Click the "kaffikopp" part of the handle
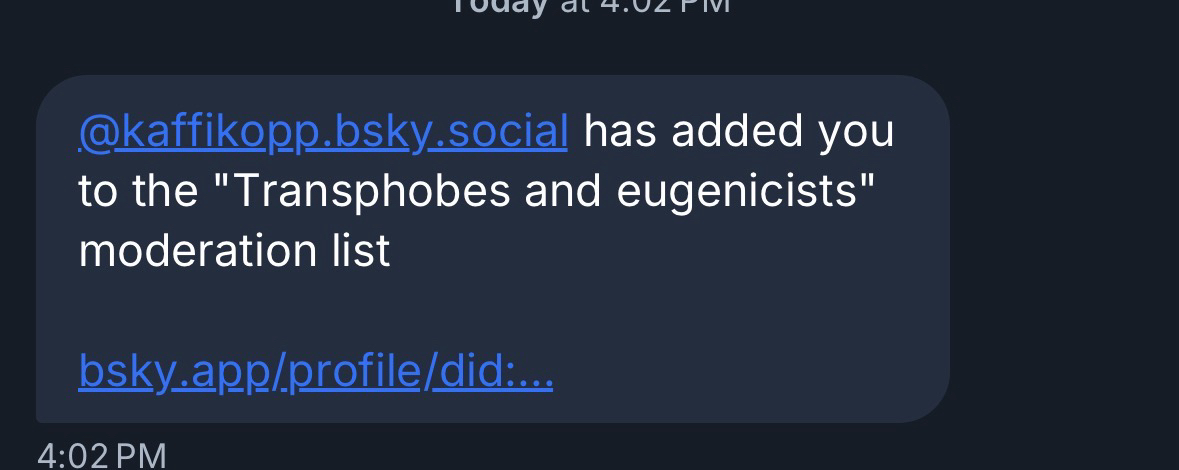 pyautogui.click(x=220, y=132)
